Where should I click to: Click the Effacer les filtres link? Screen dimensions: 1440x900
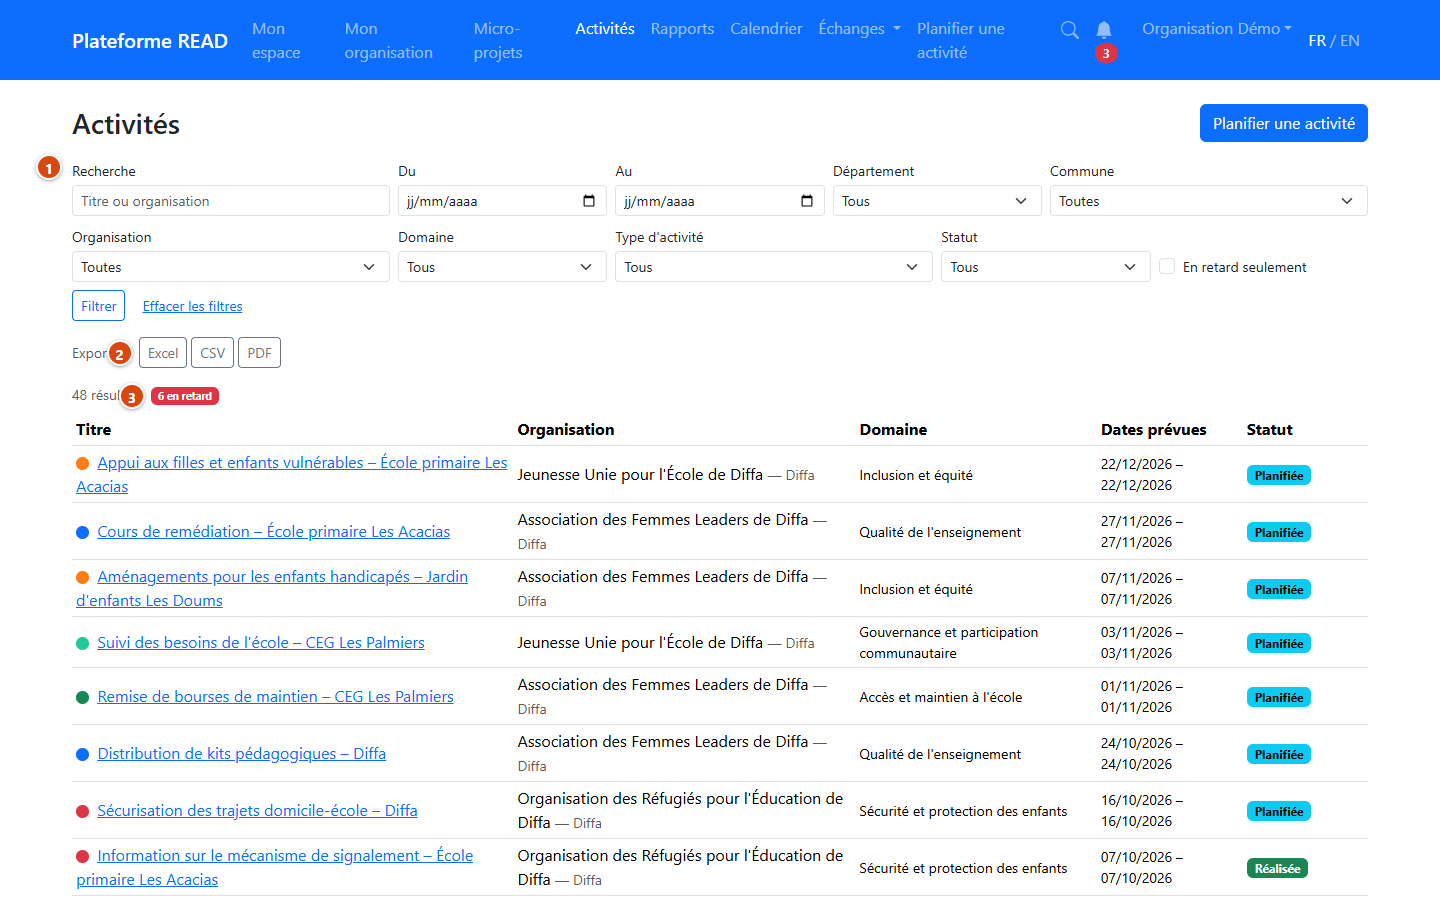pos(192,306)
